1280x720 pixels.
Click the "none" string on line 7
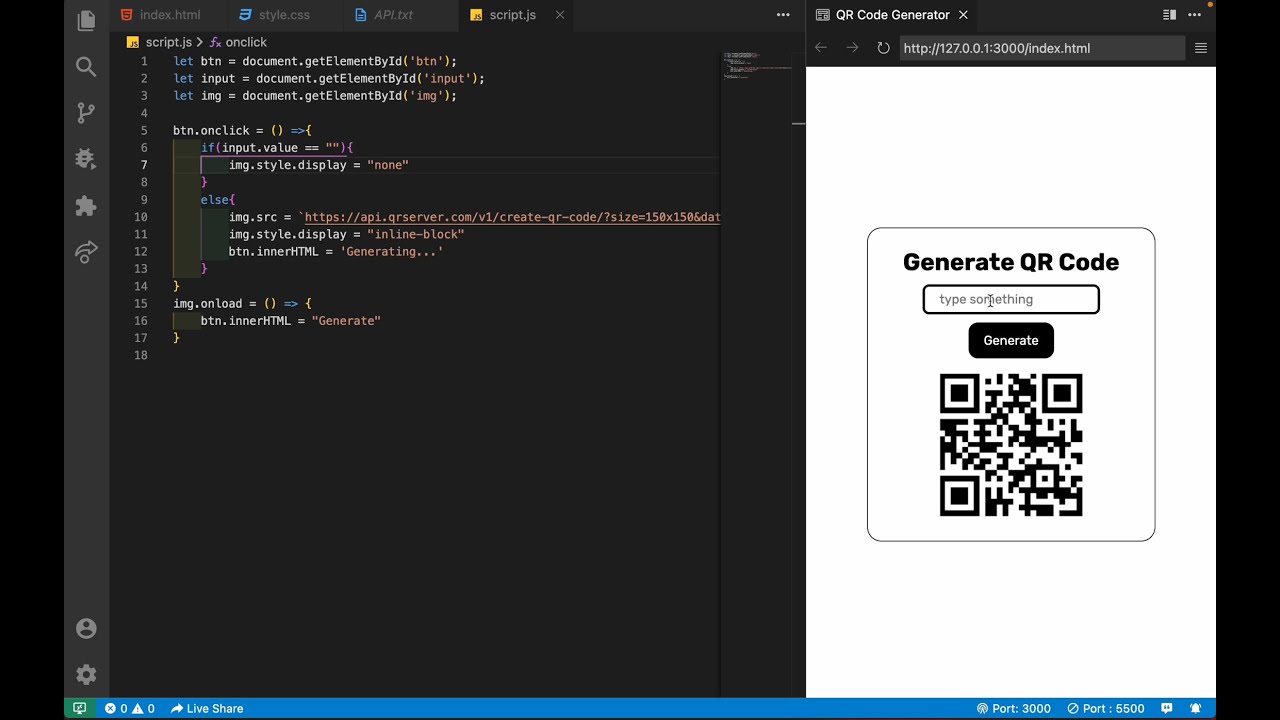point(388,165)
